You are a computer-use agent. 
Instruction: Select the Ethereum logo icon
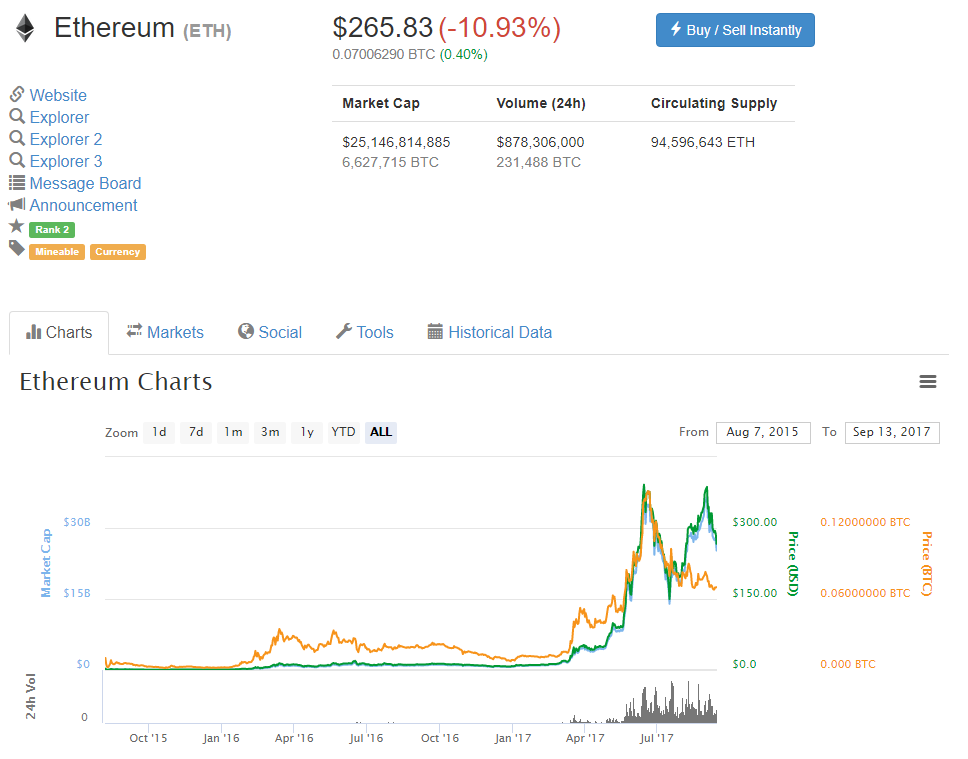23,27
